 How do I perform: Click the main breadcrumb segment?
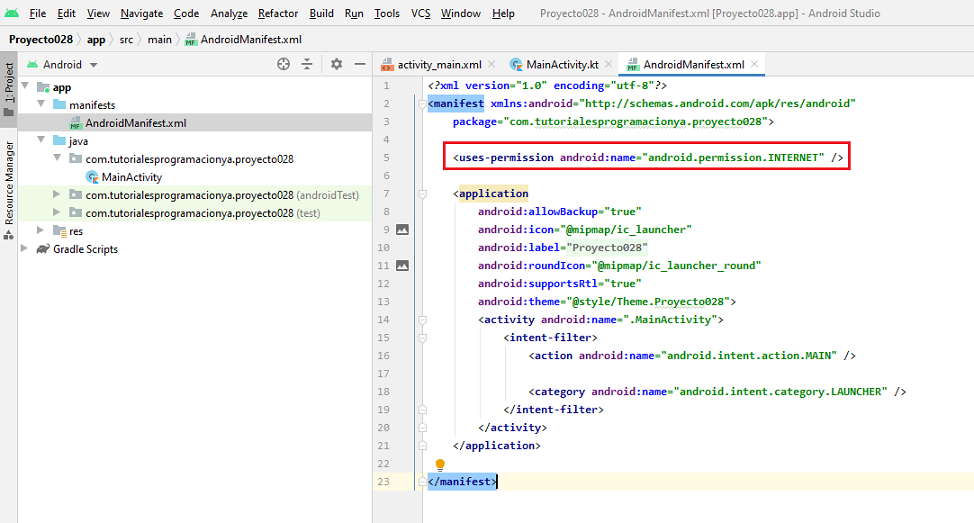160,39
